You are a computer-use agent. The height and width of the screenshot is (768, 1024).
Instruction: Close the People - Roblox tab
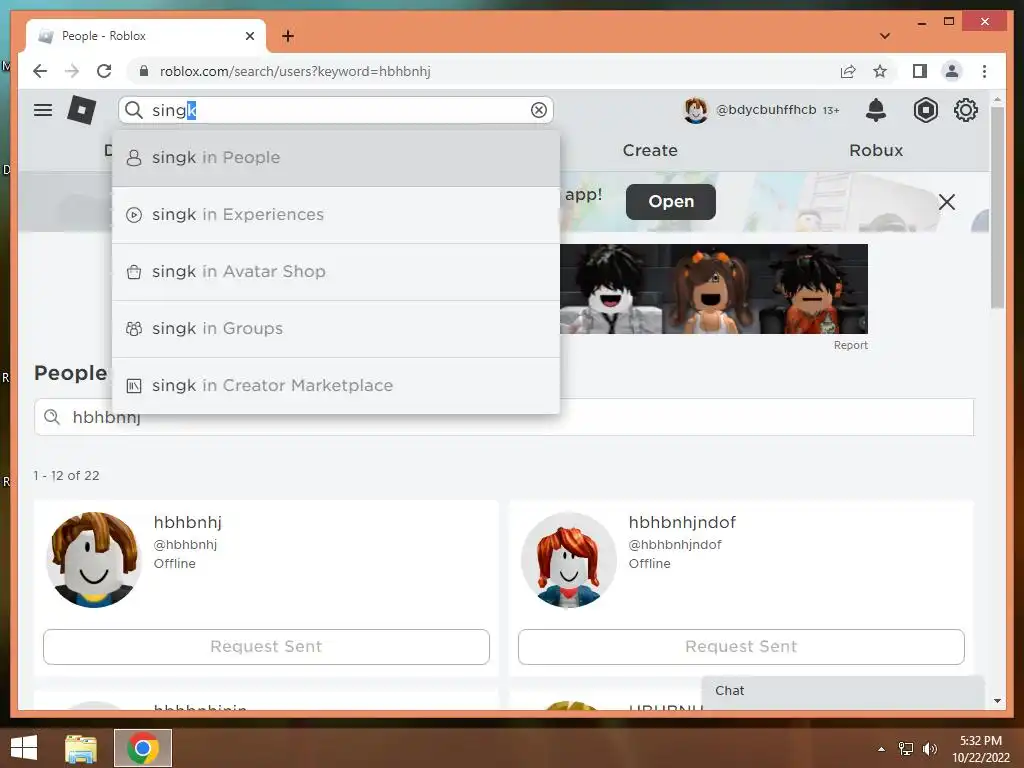coord(249,36)
